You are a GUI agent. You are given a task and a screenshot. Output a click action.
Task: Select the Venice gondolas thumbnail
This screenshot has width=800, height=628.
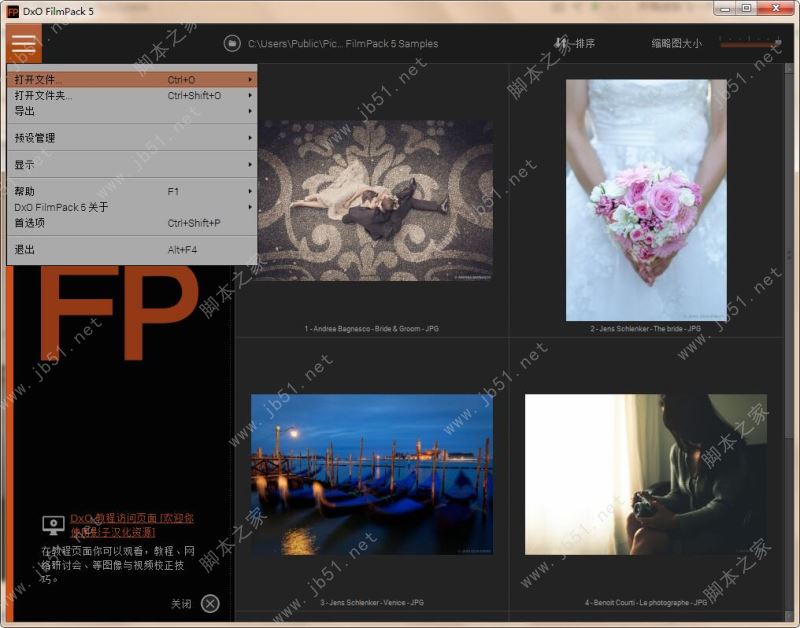click(372, 474)
